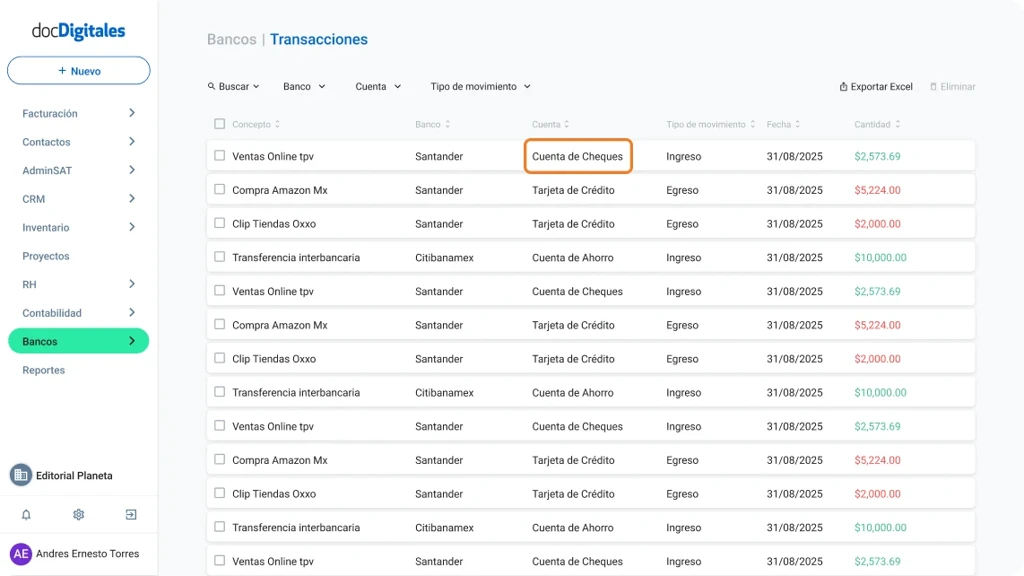Open the Banco filter dropdown
Image resolution: width=1024 pixels, height=576 pixels.
pos(303,86)
